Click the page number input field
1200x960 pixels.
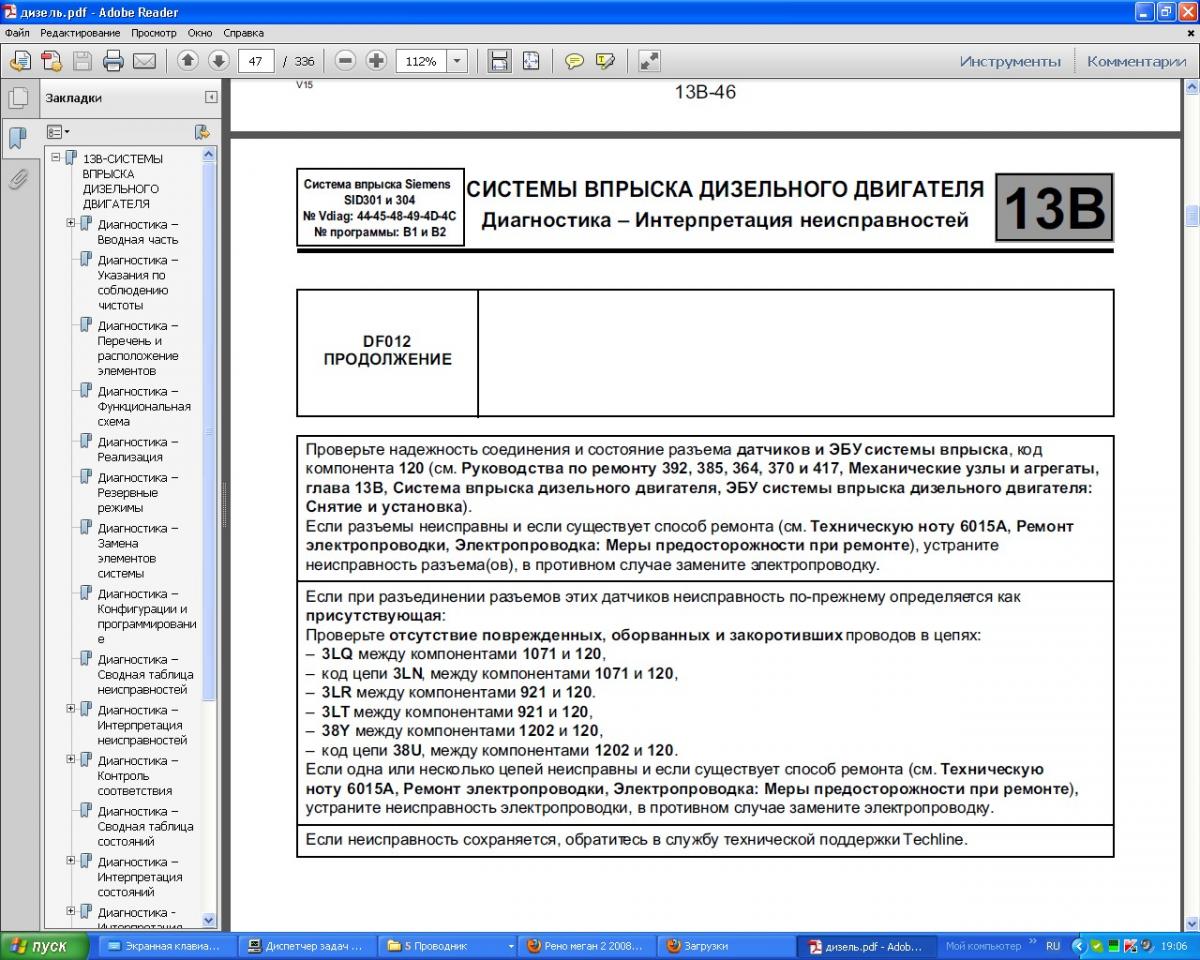tap(257, 61)
